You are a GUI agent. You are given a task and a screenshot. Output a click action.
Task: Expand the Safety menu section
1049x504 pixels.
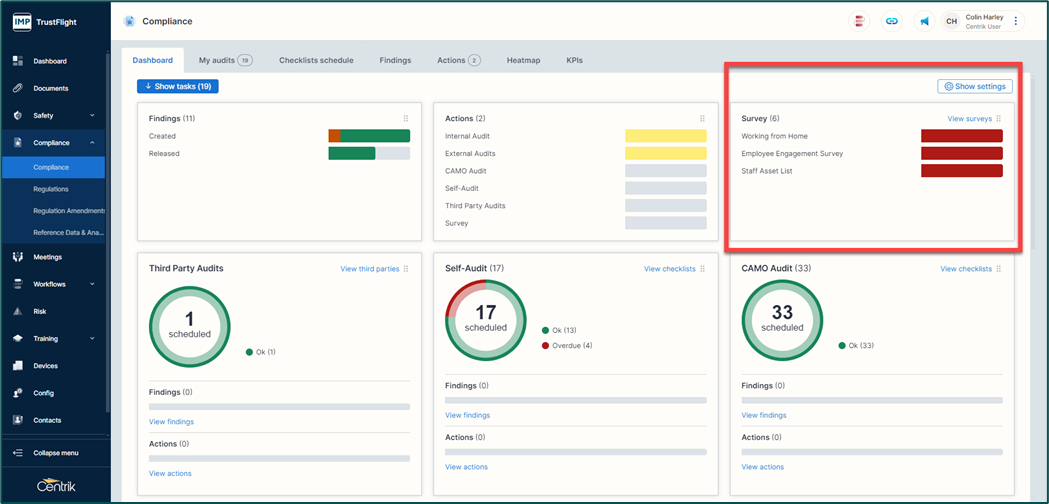92,116
